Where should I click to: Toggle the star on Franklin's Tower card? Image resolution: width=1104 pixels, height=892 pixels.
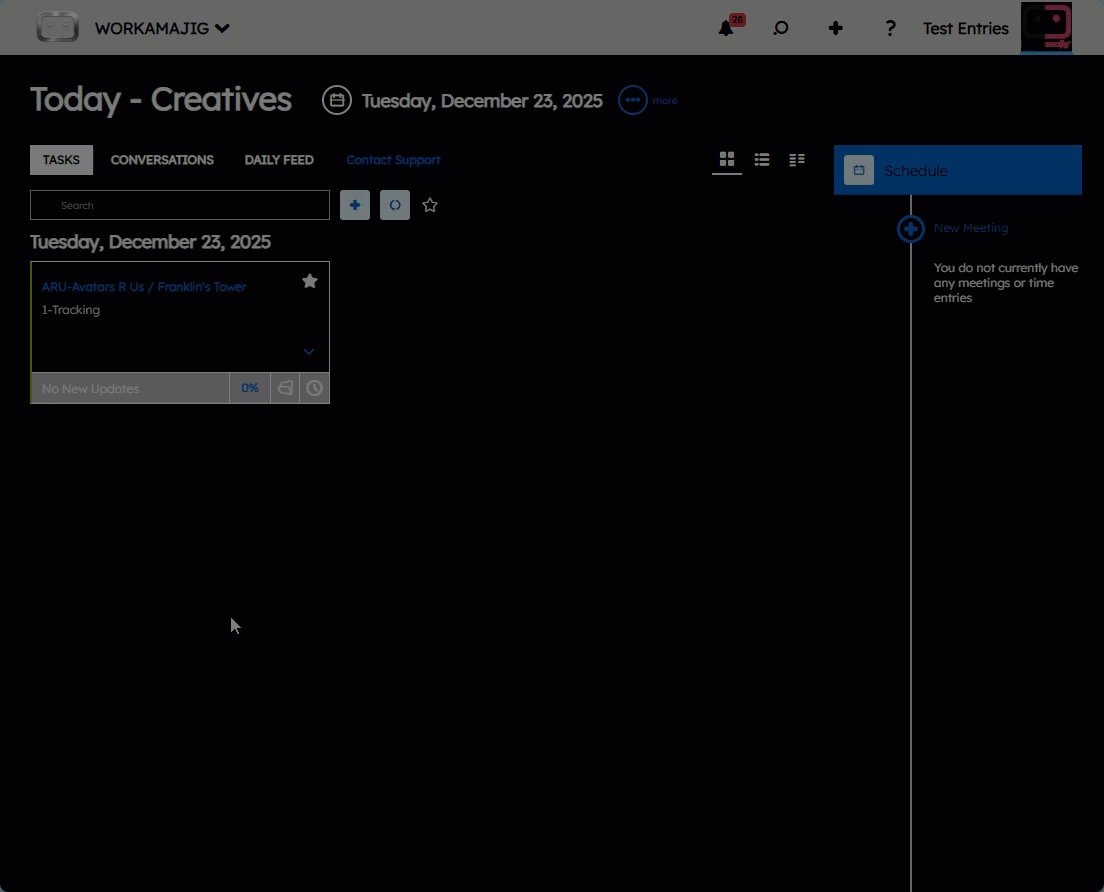click(310, 281)
